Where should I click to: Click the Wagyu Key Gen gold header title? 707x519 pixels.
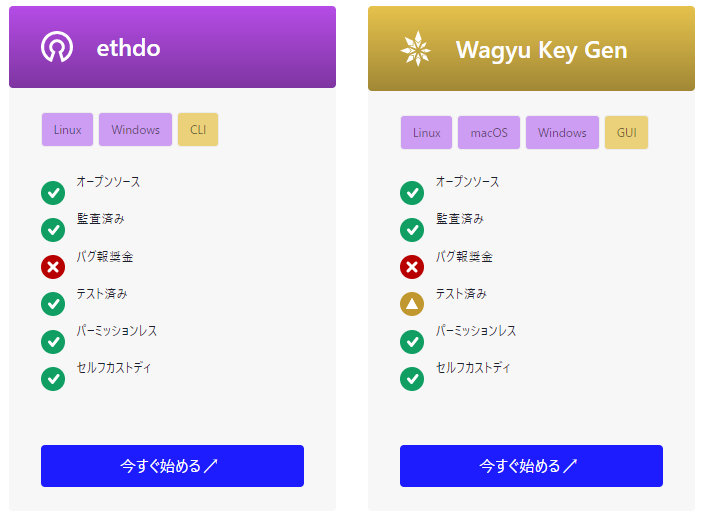(542, 51)
